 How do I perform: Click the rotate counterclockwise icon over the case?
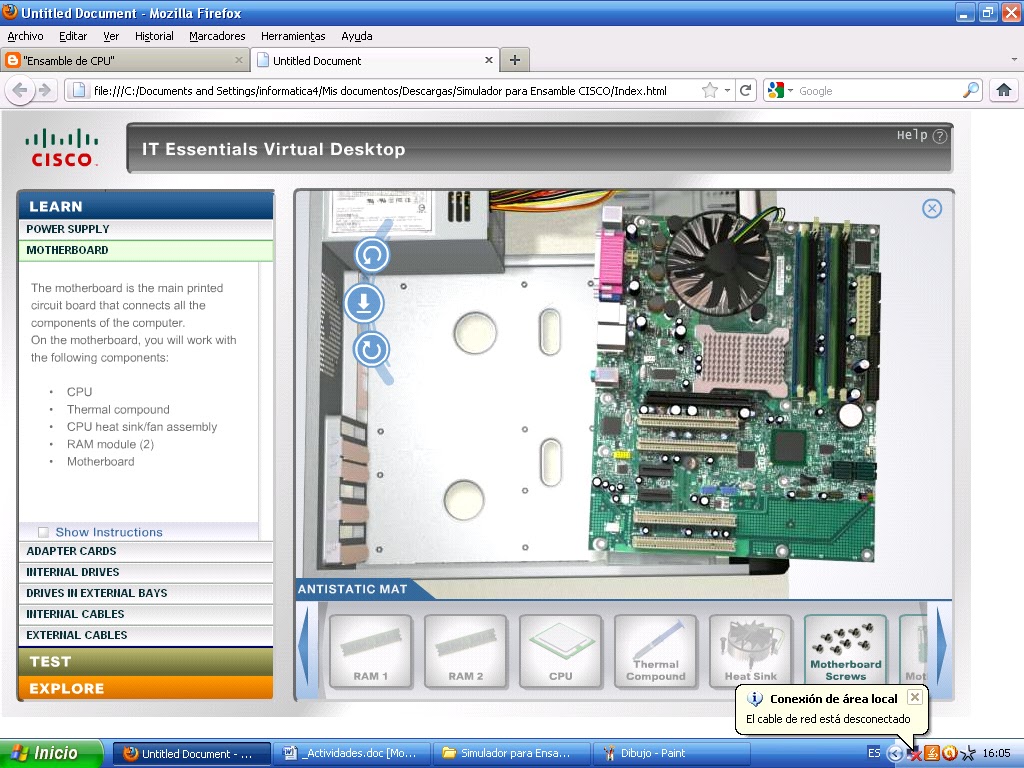click(370, 255)
